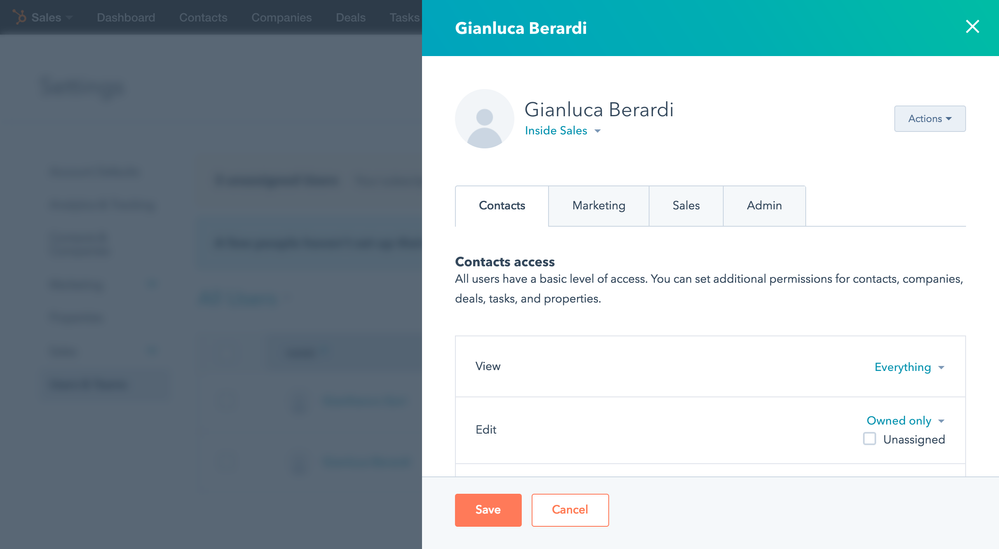Open the Actions dropdown button
This screenshot has width=999, height=549.
(930, 118)
